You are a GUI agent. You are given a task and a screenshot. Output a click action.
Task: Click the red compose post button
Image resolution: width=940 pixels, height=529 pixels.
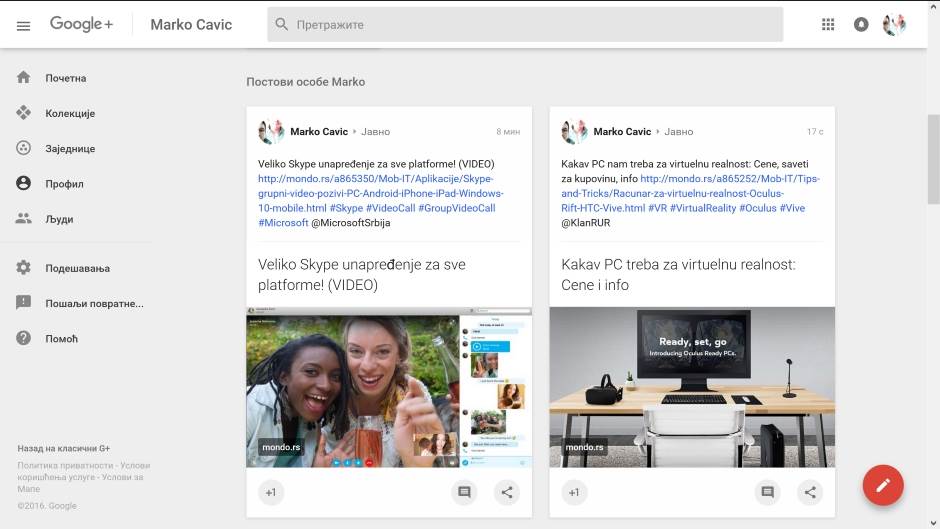tap(882, 485)
